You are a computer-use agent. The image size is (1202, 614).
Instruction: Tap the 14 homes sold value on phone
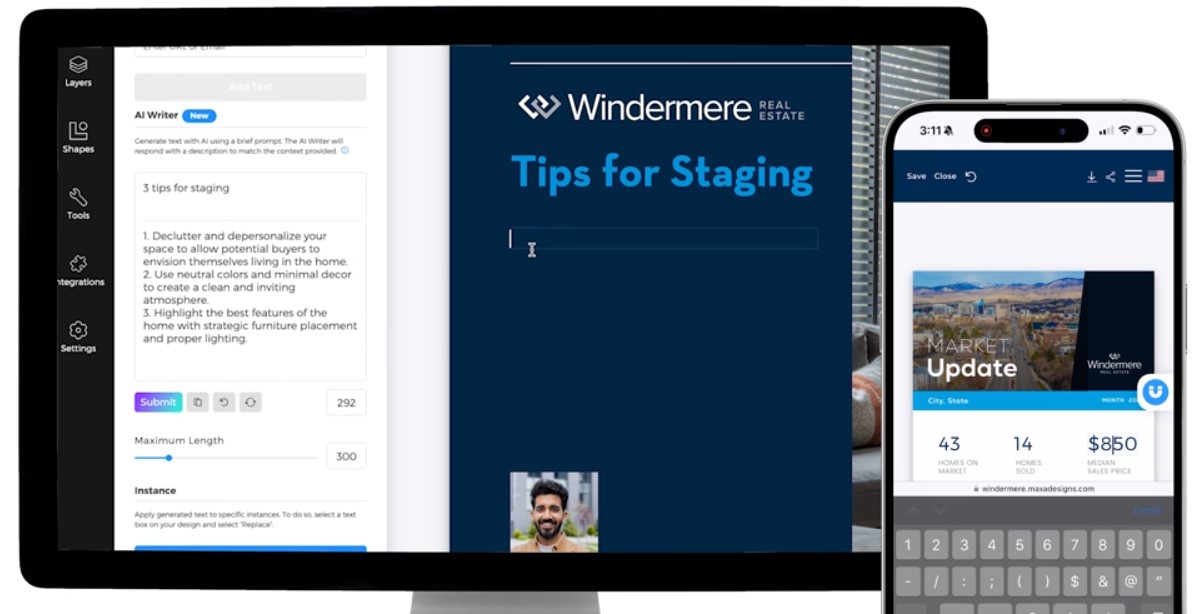(1023, 444)
